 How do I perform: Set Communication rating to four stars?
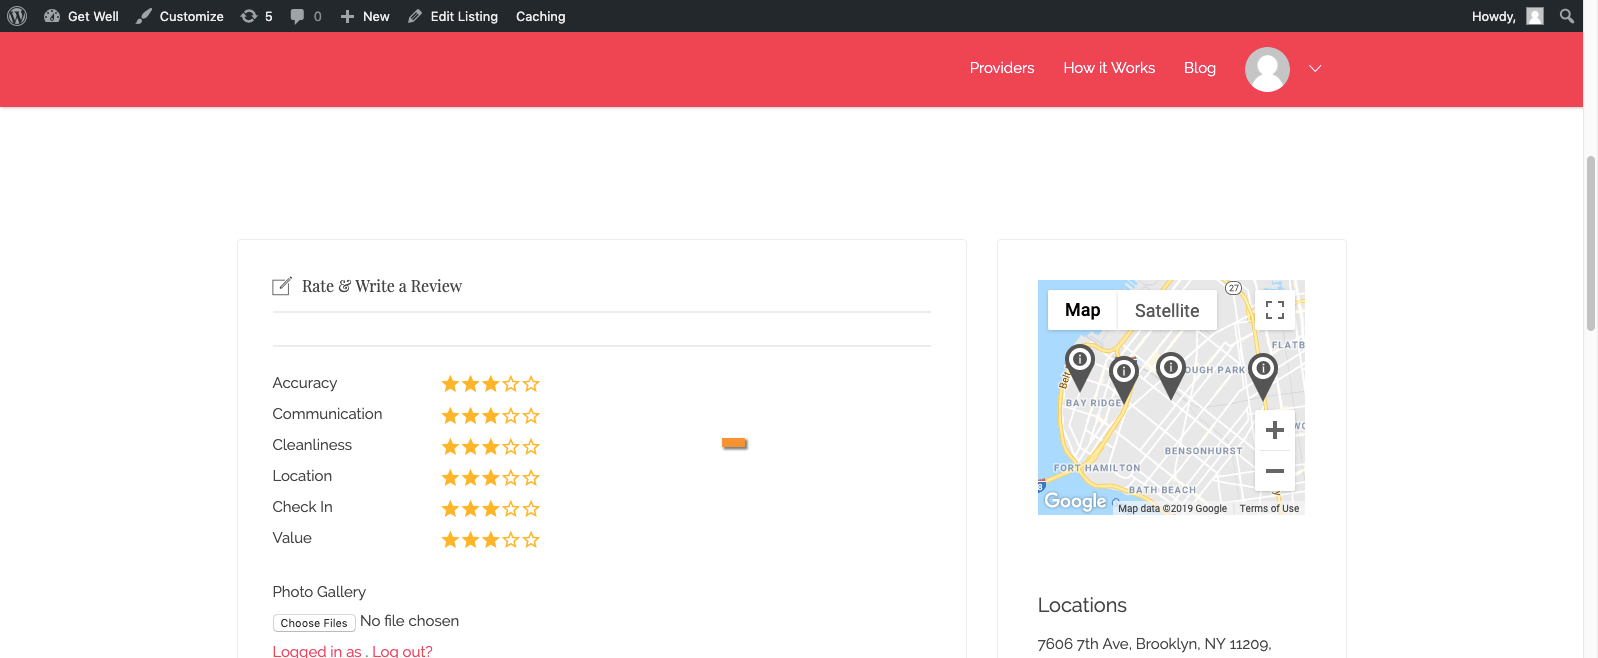pos(511,415)
